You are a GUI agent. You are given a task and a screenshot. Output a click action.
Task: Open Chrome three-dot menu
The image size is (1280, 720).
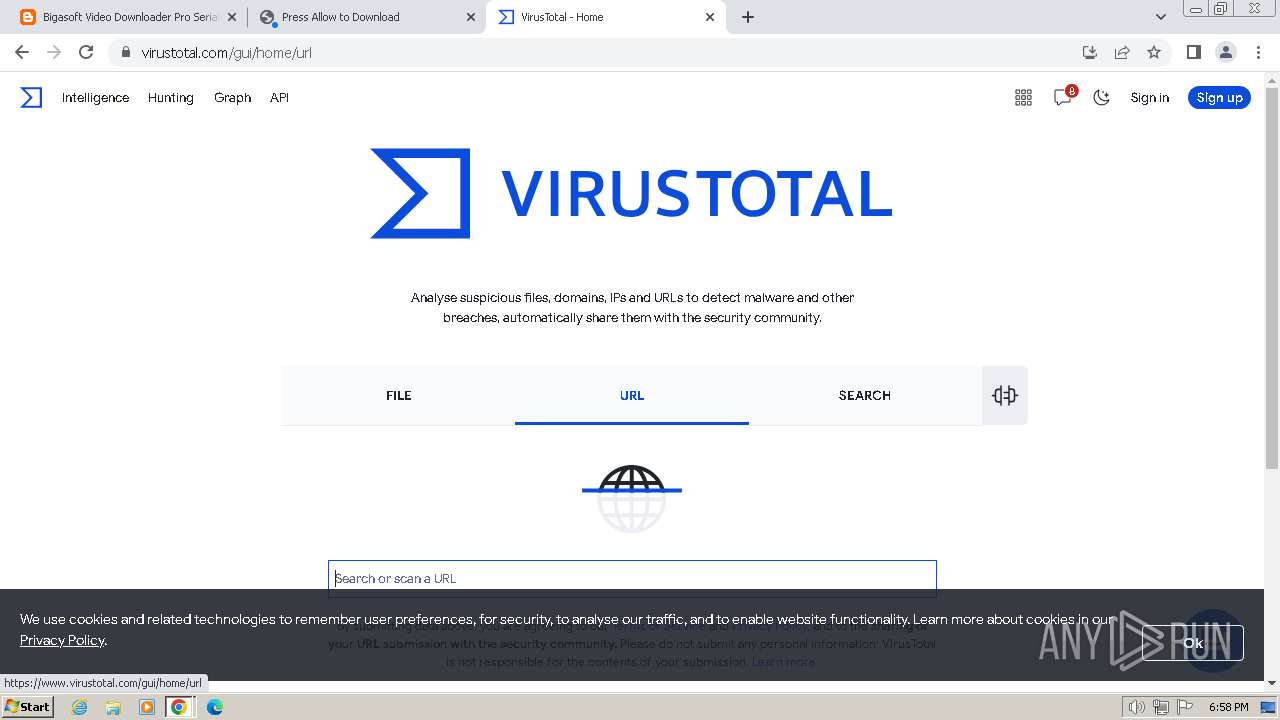(1257, 52)
